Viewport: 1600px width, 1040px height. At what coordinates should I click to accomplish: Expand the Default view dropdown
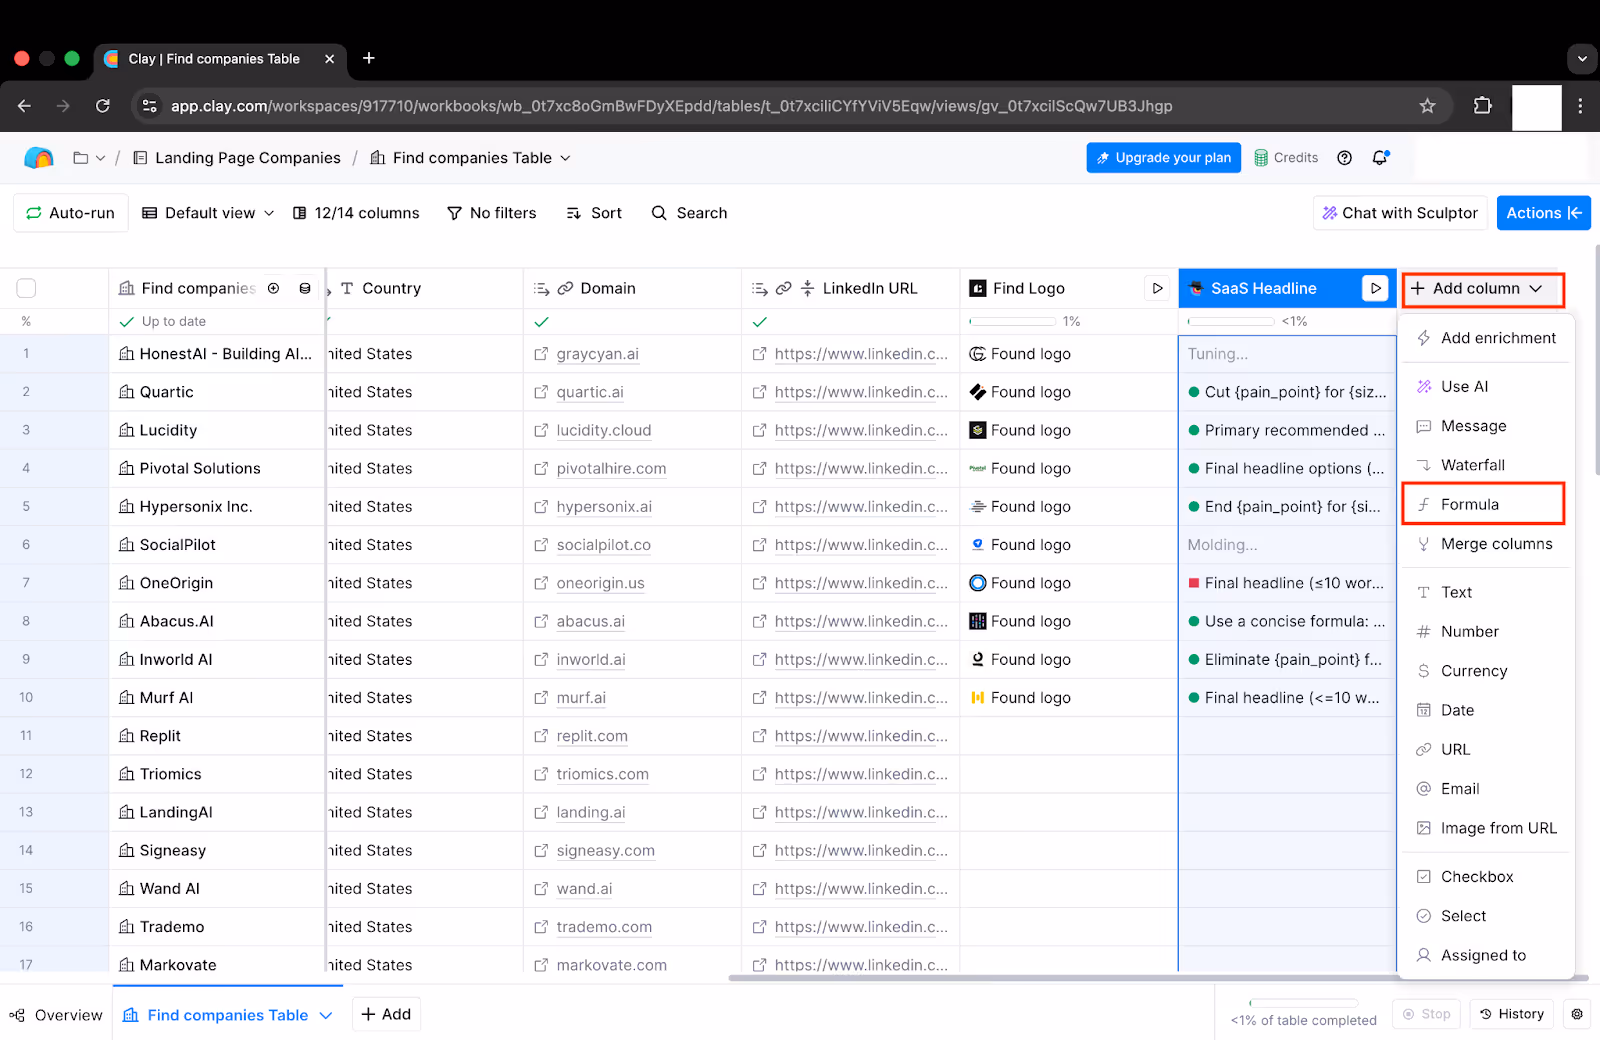tap(208, 213)
